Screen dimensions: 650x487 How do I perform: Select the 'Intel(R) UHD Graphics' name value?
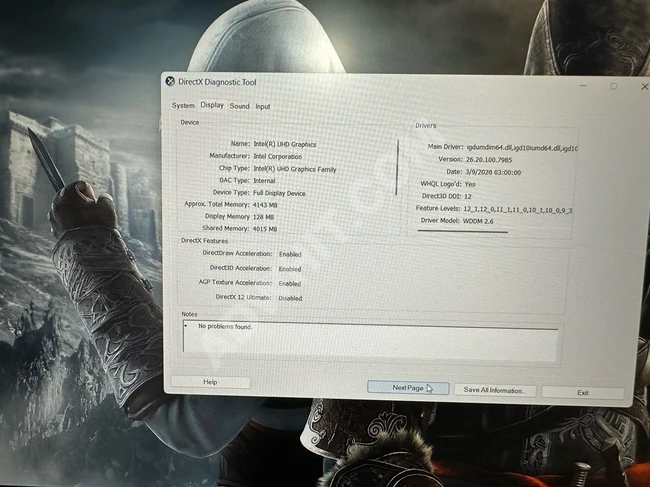(x=285, y=144)
